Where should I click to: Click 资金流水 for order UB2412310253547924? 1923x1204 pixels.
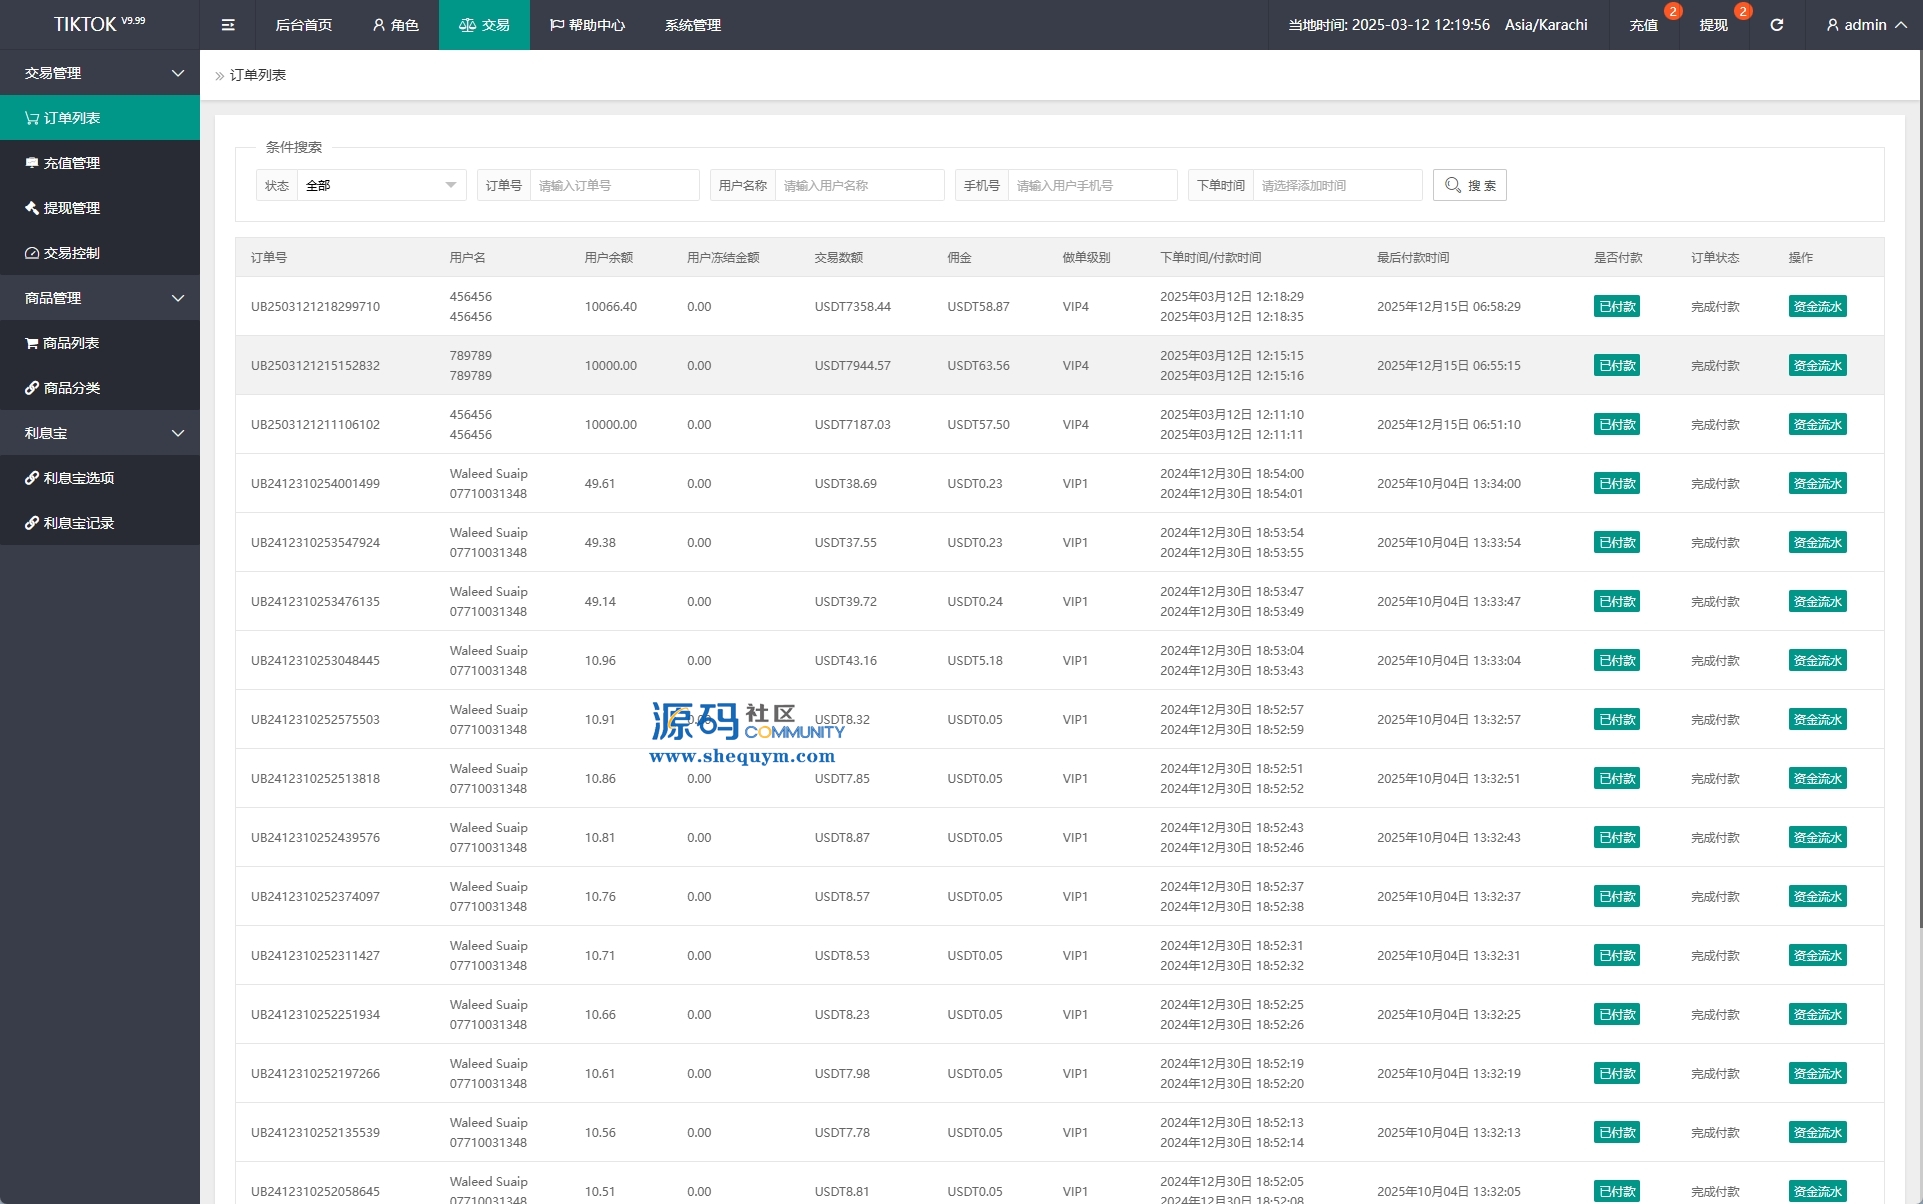(x=1817, y=542)
